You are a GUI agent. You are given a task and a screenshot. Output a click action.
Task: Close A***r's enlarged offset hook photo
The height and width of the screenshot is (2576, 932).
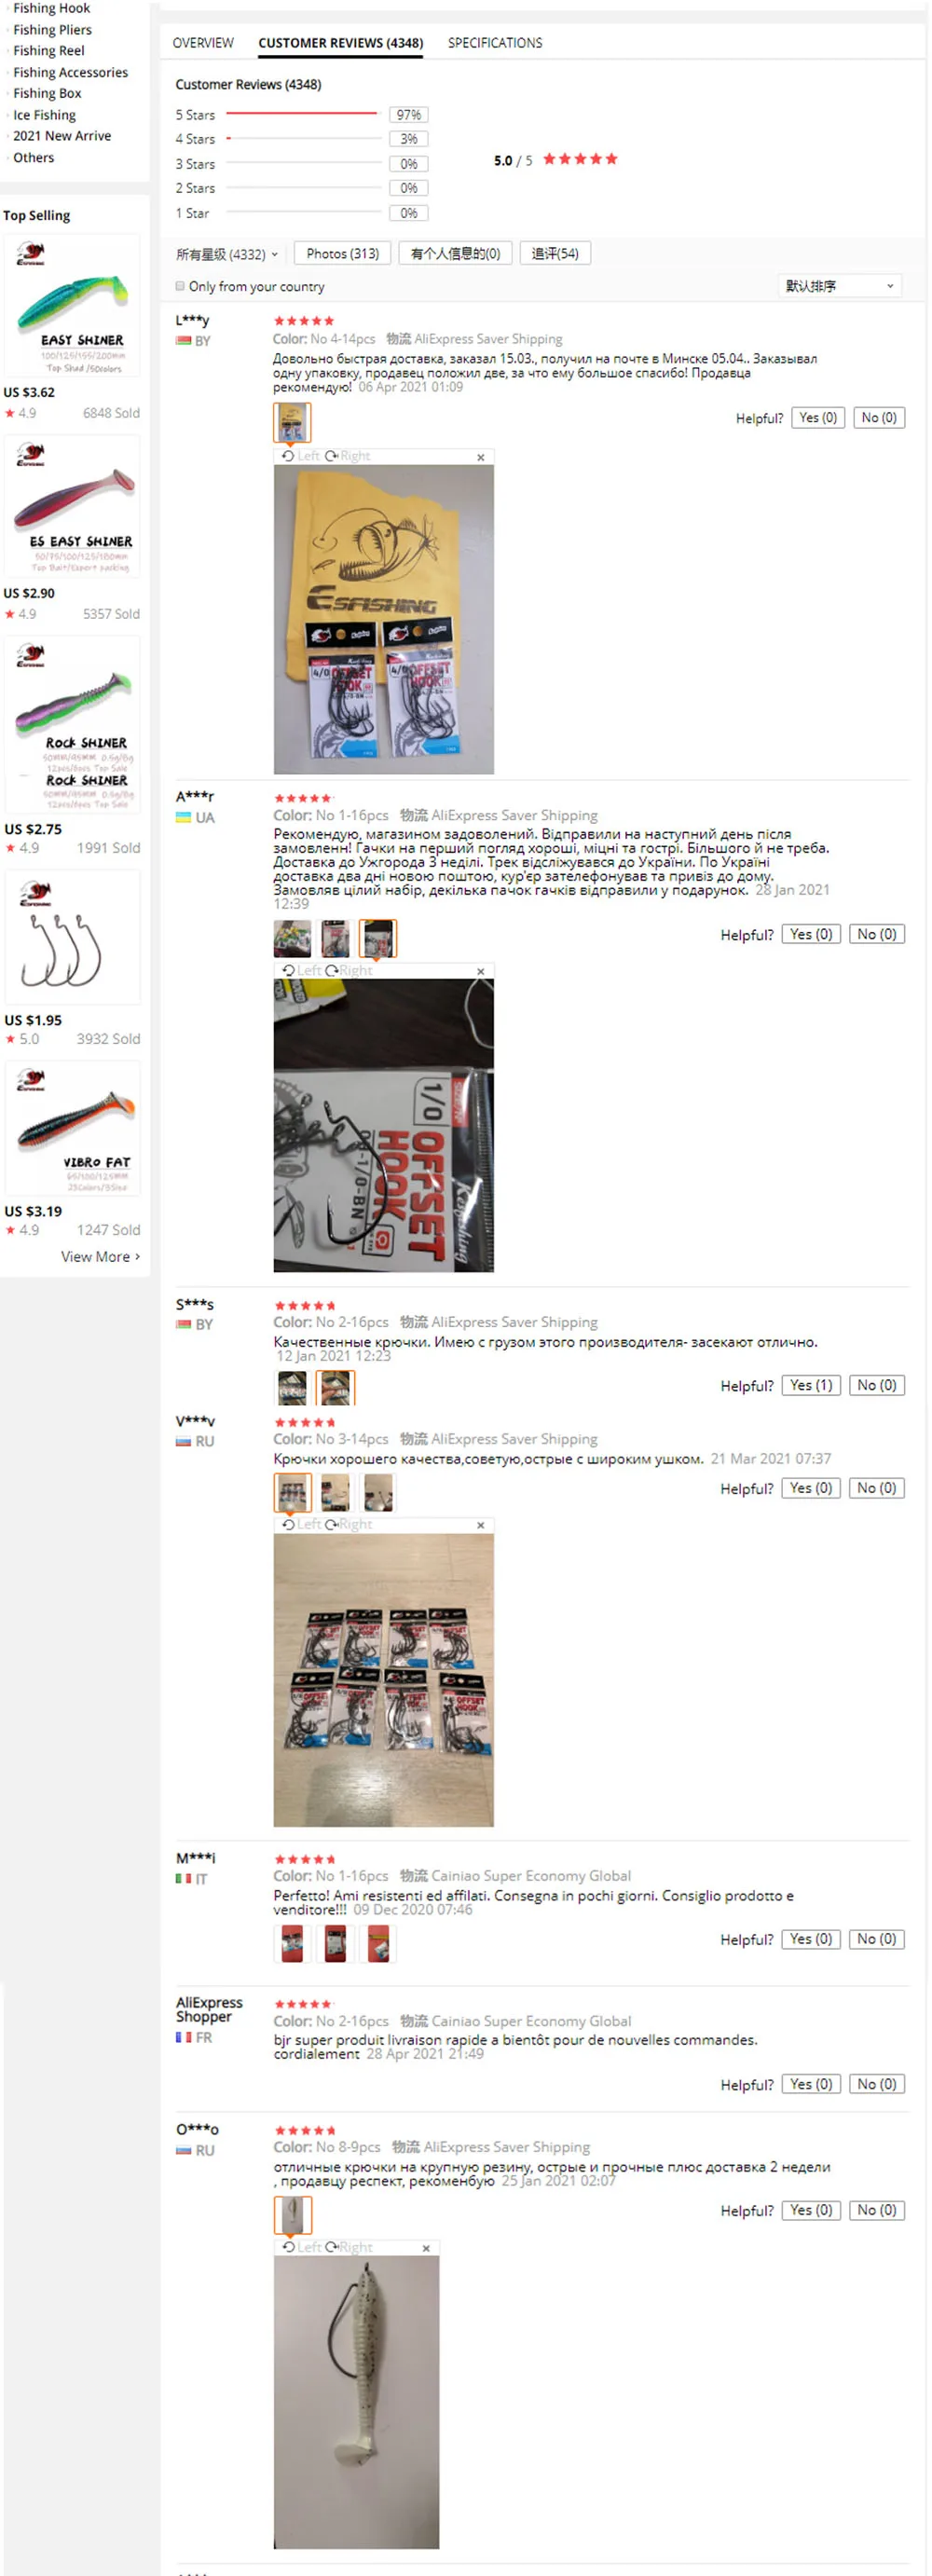(481, 972)
